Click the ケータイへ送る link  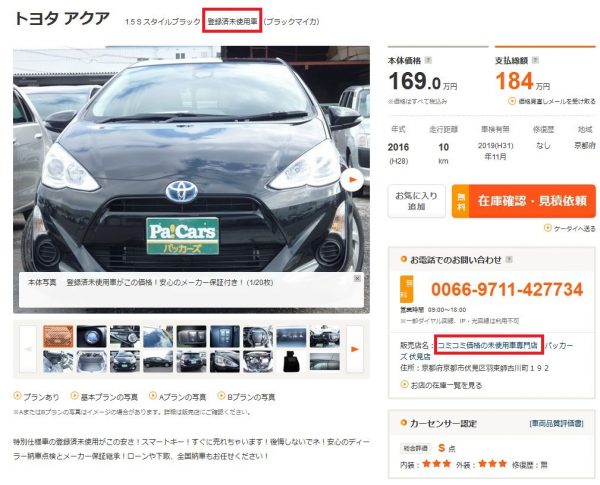pyautogui.click(x=570, y=229)
